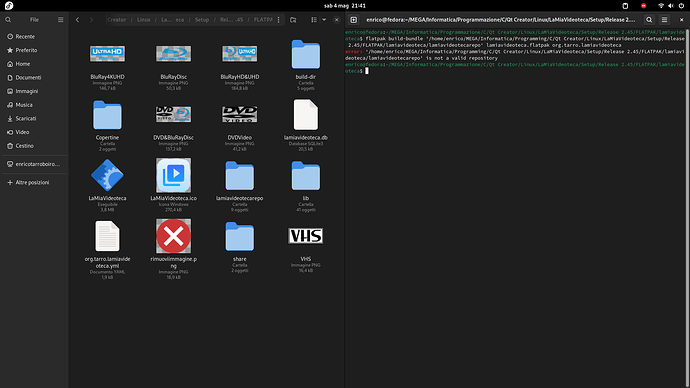Open the power menu icon in the top bar
690x388 pixels.
click(x=681, y=6)
